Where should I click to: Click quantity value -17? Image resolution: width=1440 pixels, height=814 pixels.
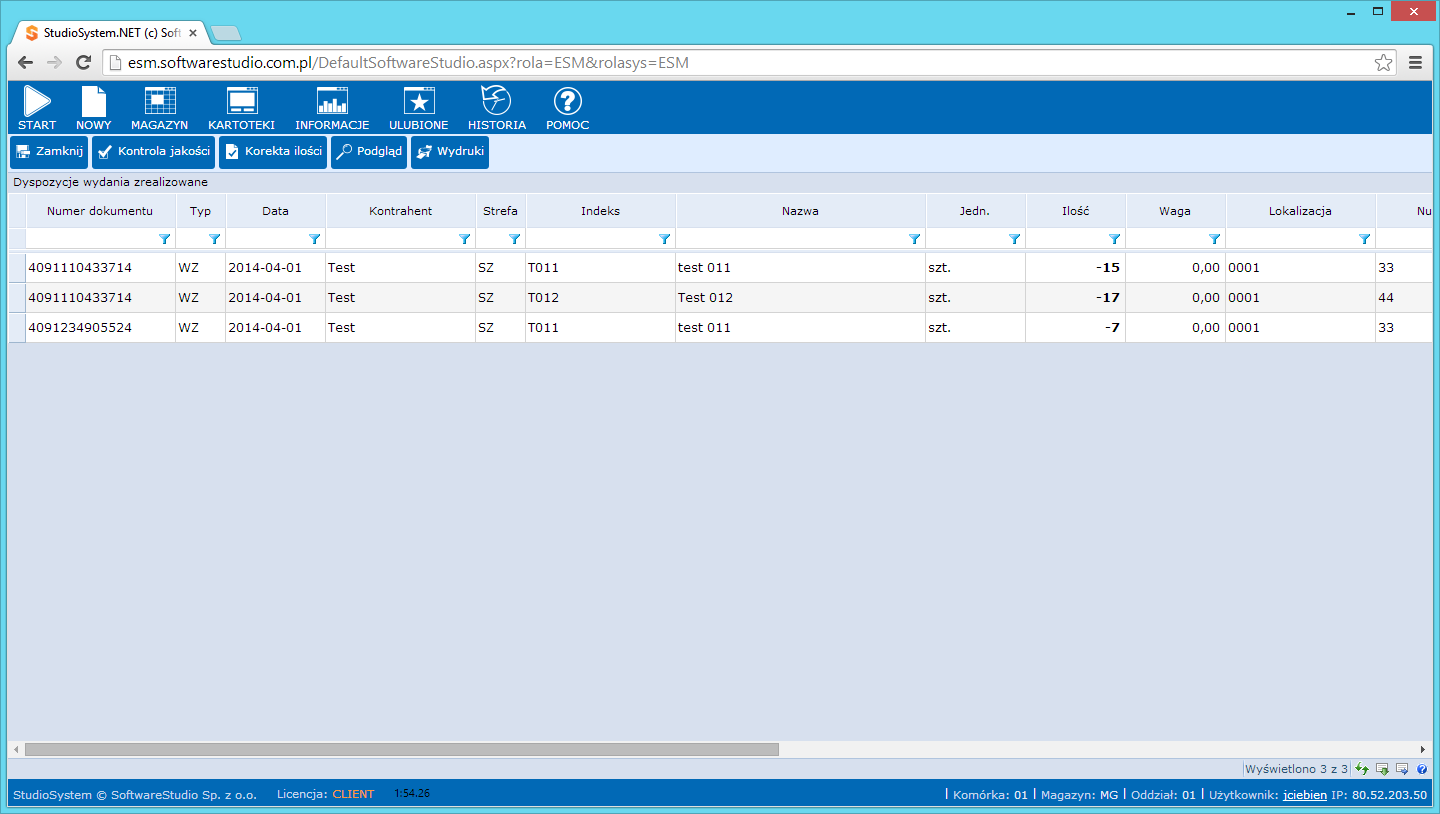(x=1110, y=298)
